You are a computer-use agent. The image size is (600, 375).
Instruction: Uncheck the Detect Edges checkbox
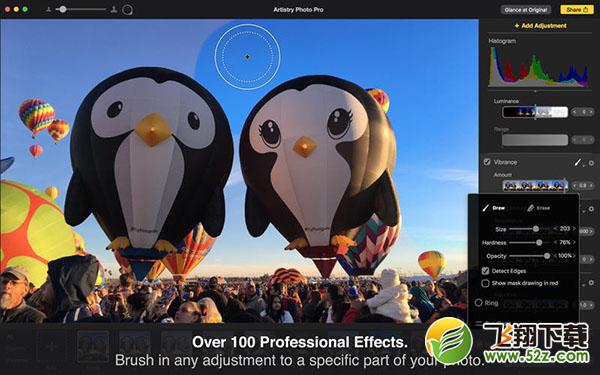(x=486, y=271)
